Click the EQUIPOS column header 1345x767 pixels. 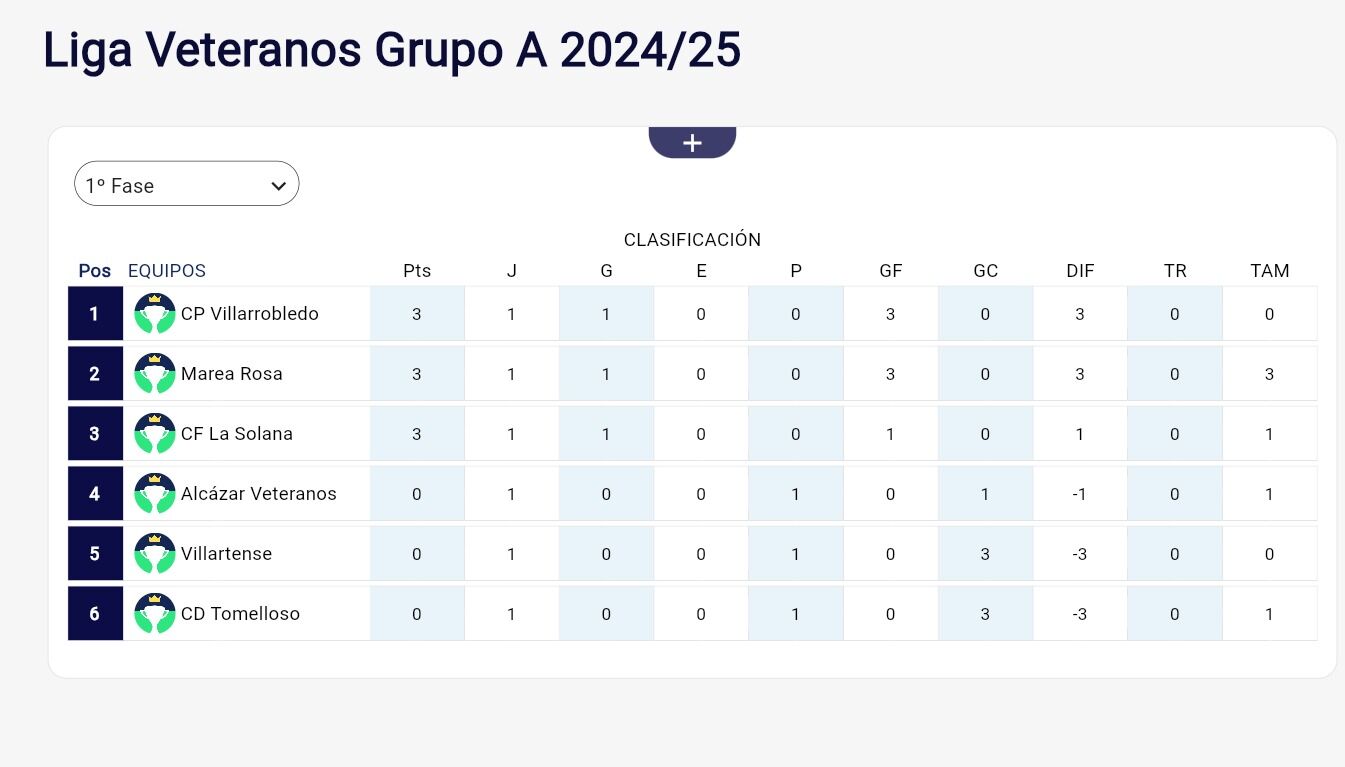167,271
